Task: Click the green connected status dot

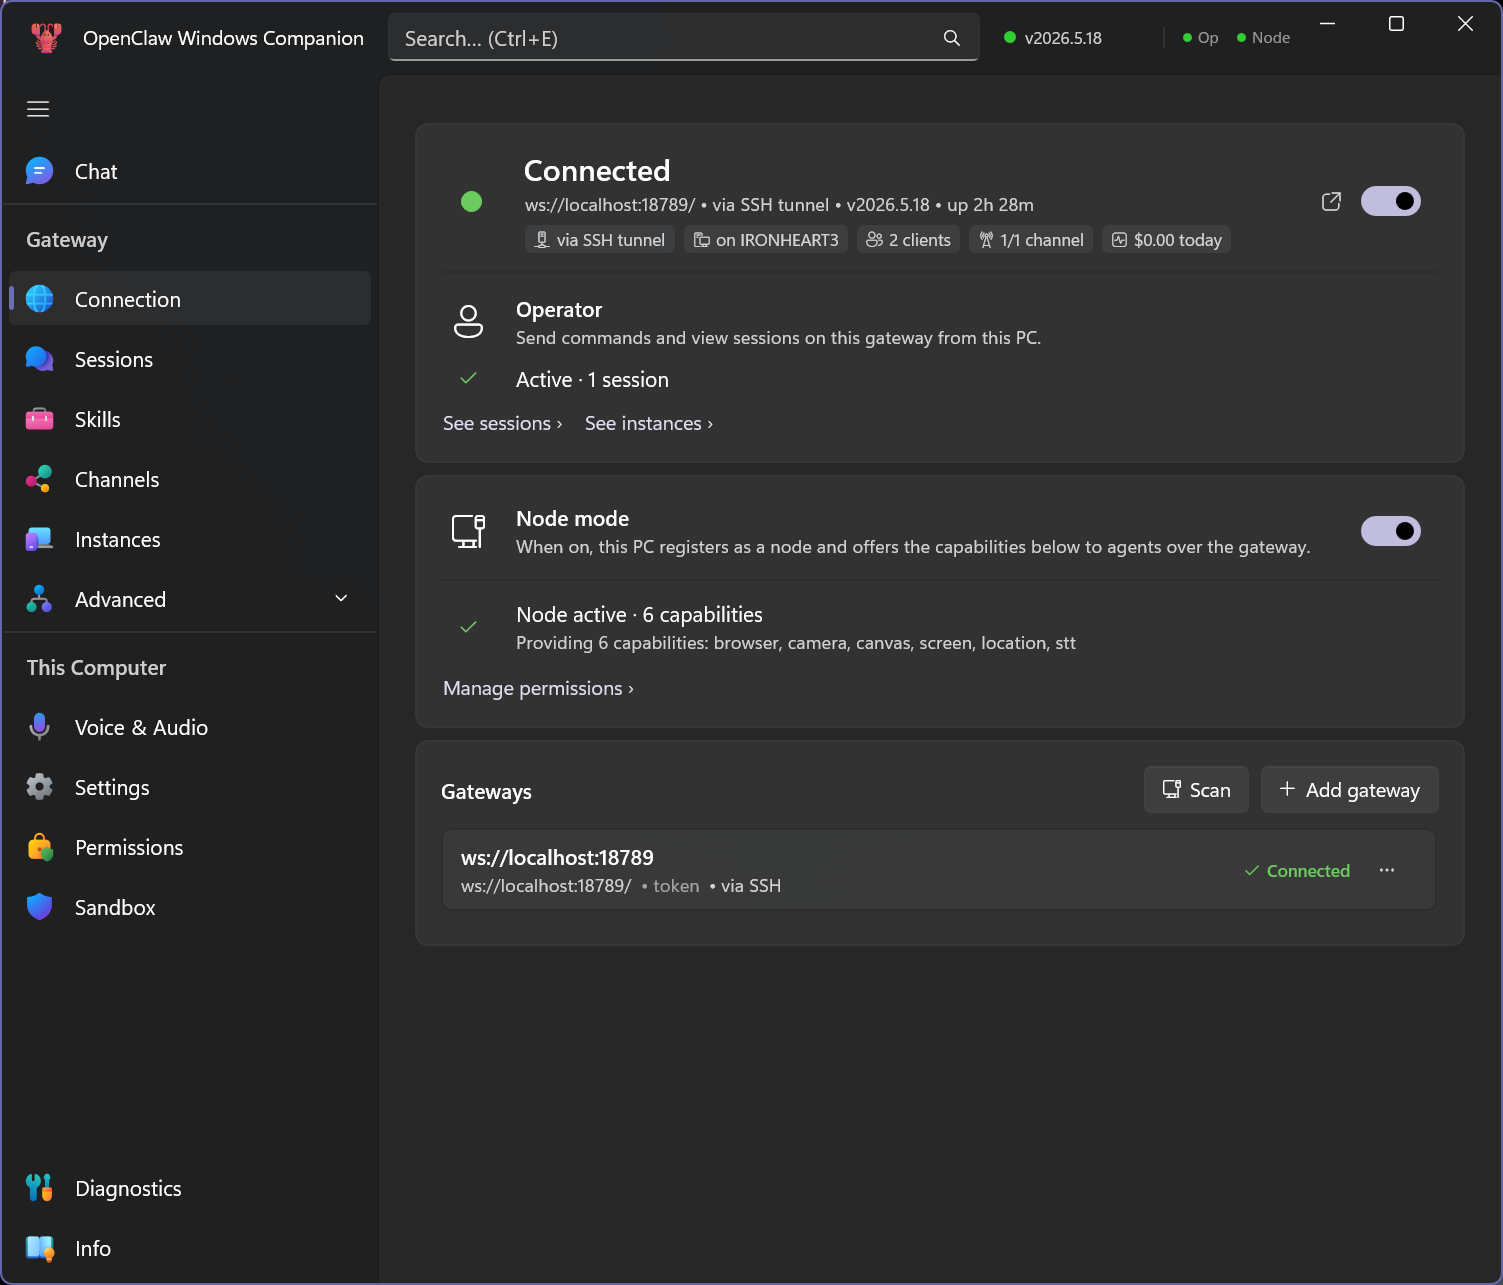Action: pyautogui.click(x=471, y=202)
